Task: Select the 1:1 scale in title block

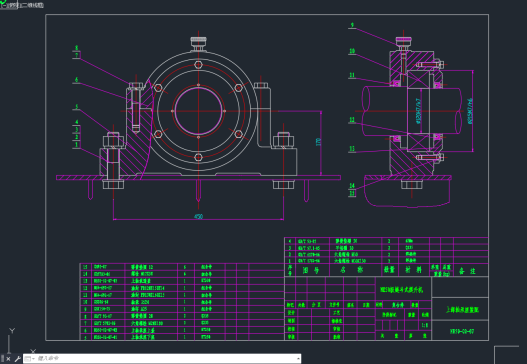Action: (x=425, y=325)
